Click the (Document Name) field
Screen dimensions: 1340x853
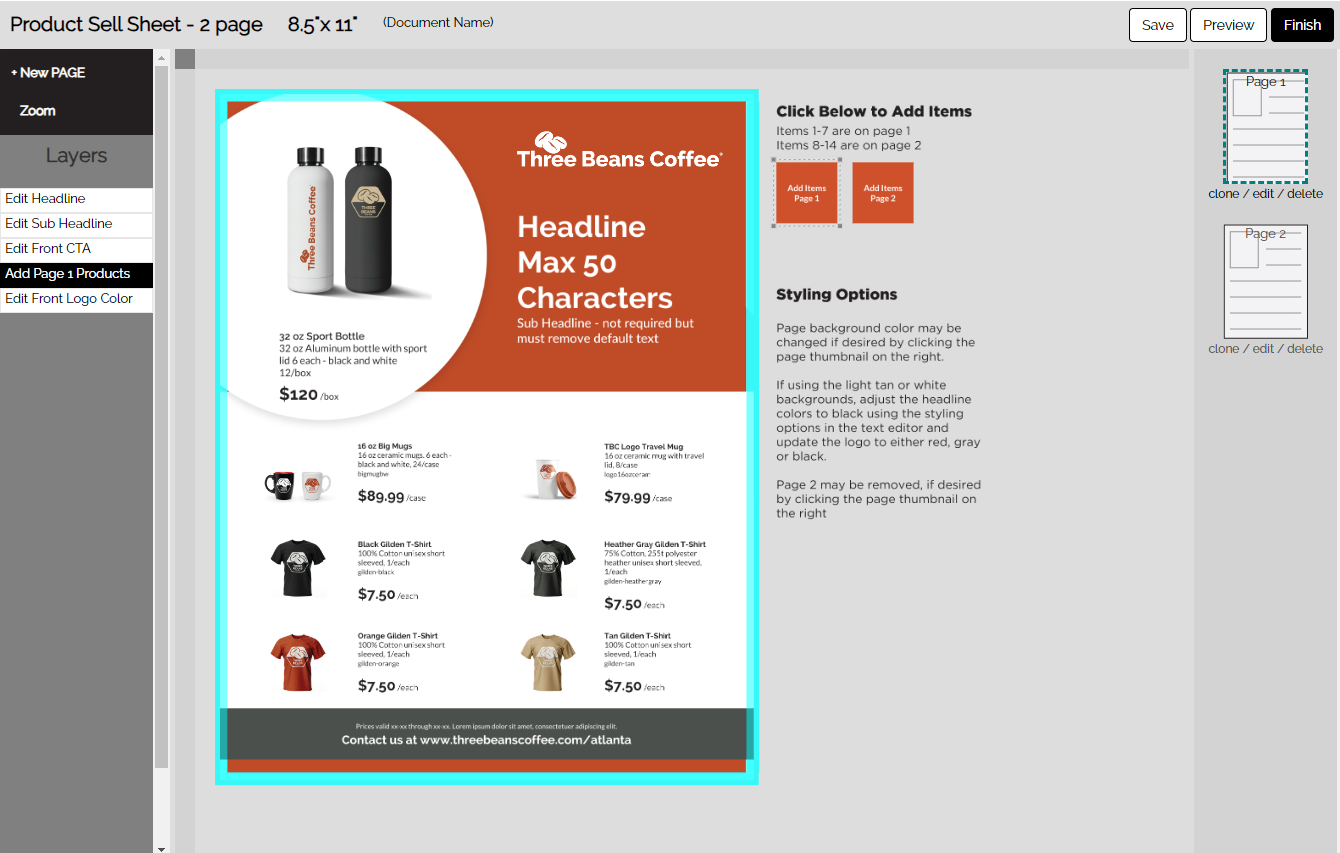coord(438,22)
